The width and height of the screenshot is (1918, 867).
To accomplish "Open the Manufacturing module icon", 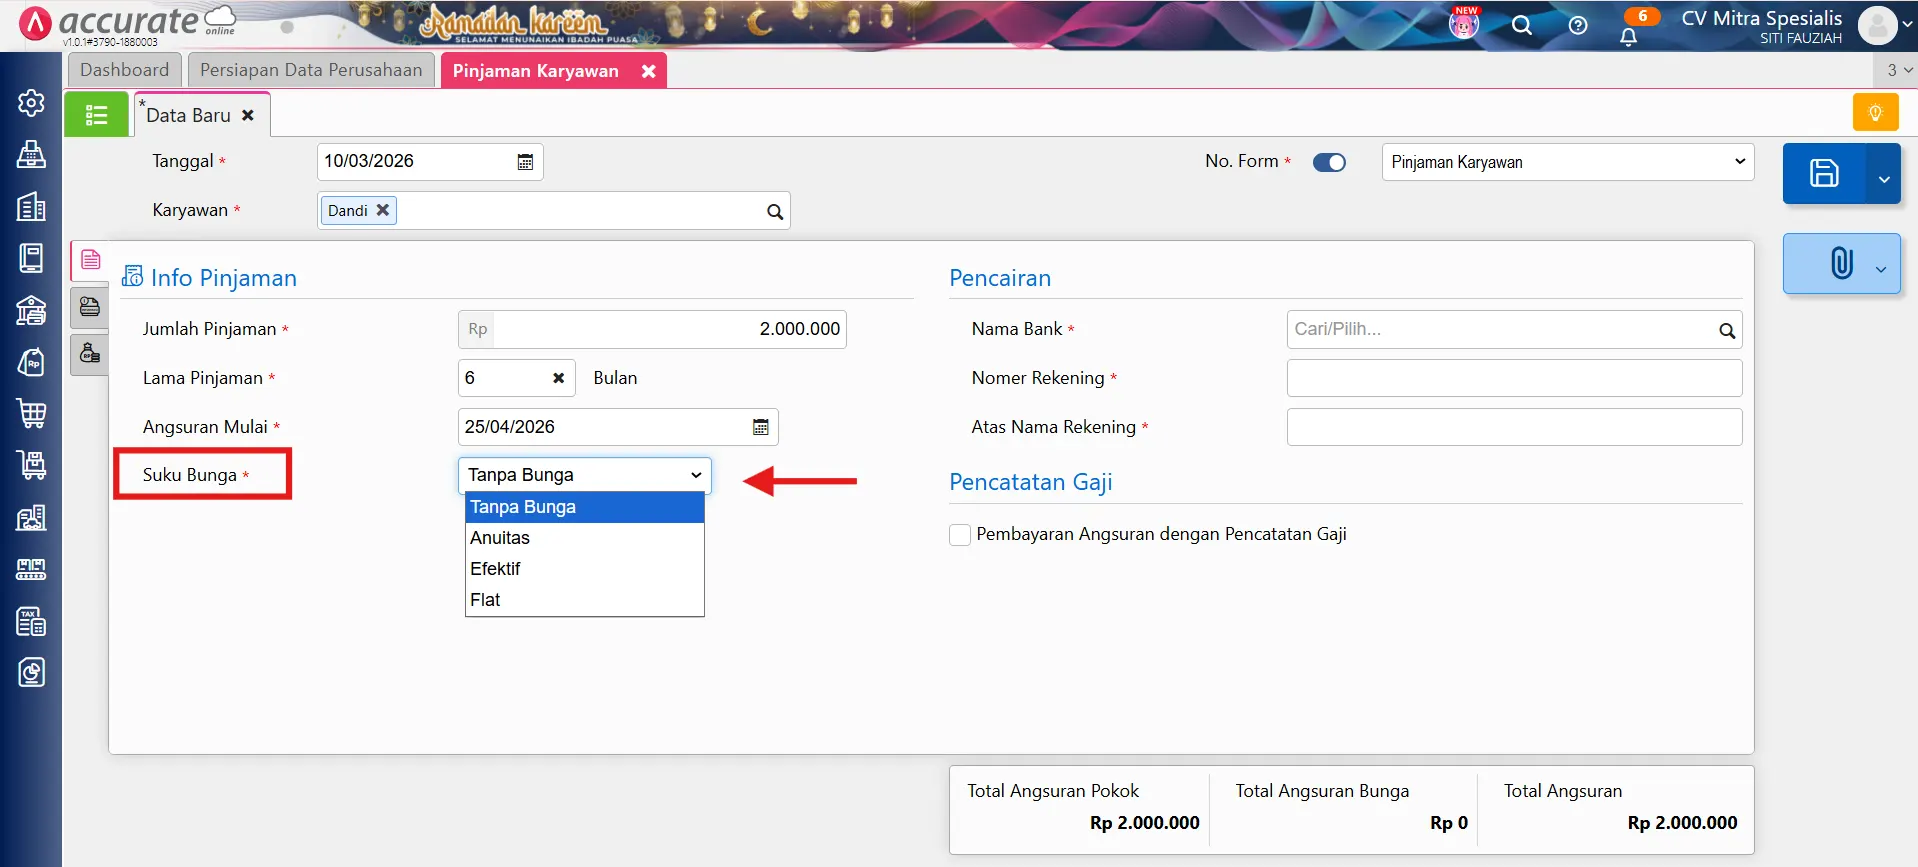I will click(31, 569).
